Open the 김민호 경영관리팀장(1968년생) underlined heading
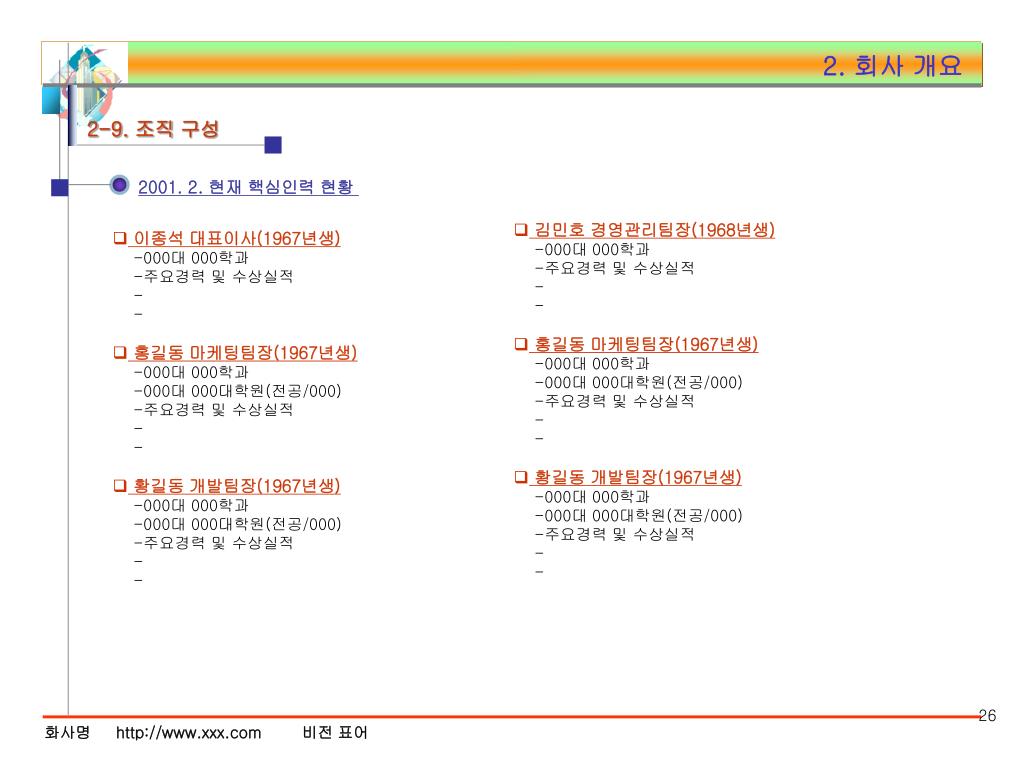Image resolution: width=1024 pixels, height=768 pixels. (x=654, y=230)
